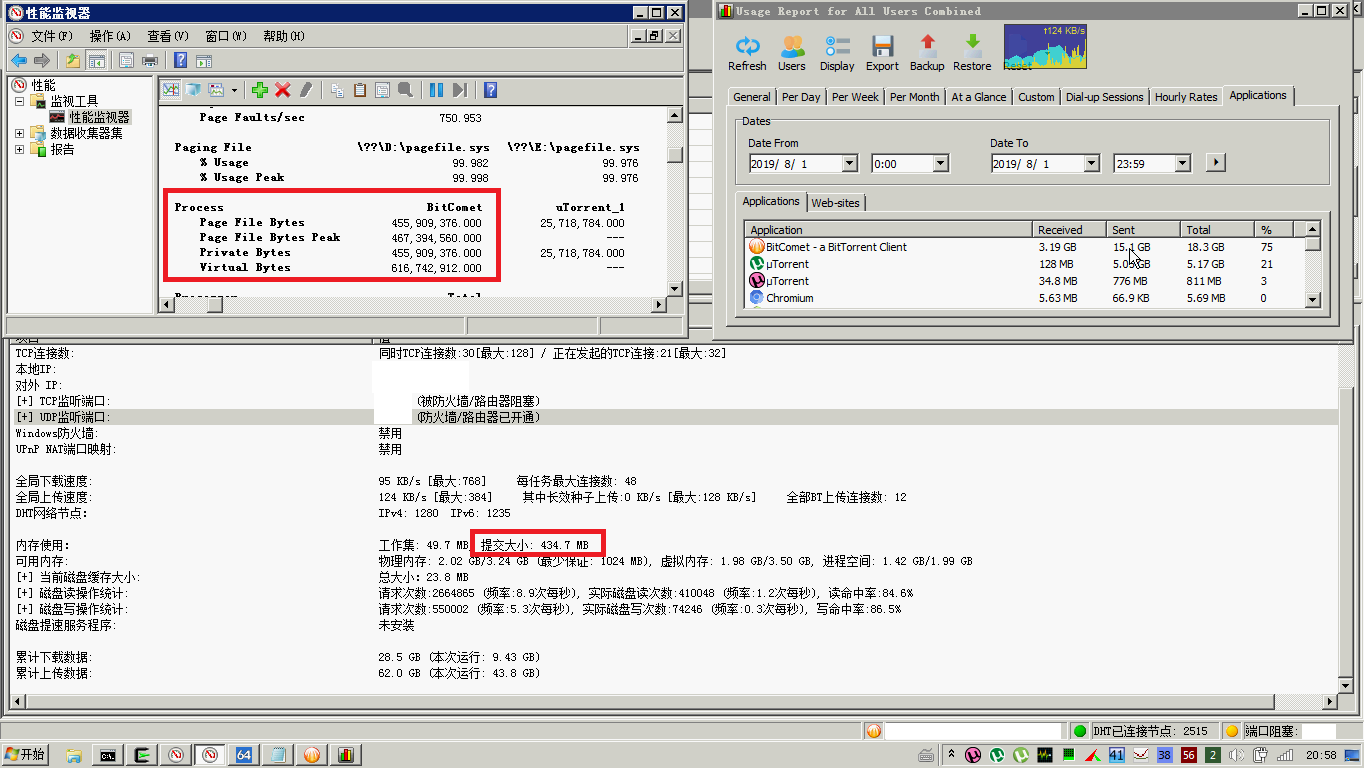Open the 操作(A) menu
This screenshot has width=1364, height=768.
point(110,36)
